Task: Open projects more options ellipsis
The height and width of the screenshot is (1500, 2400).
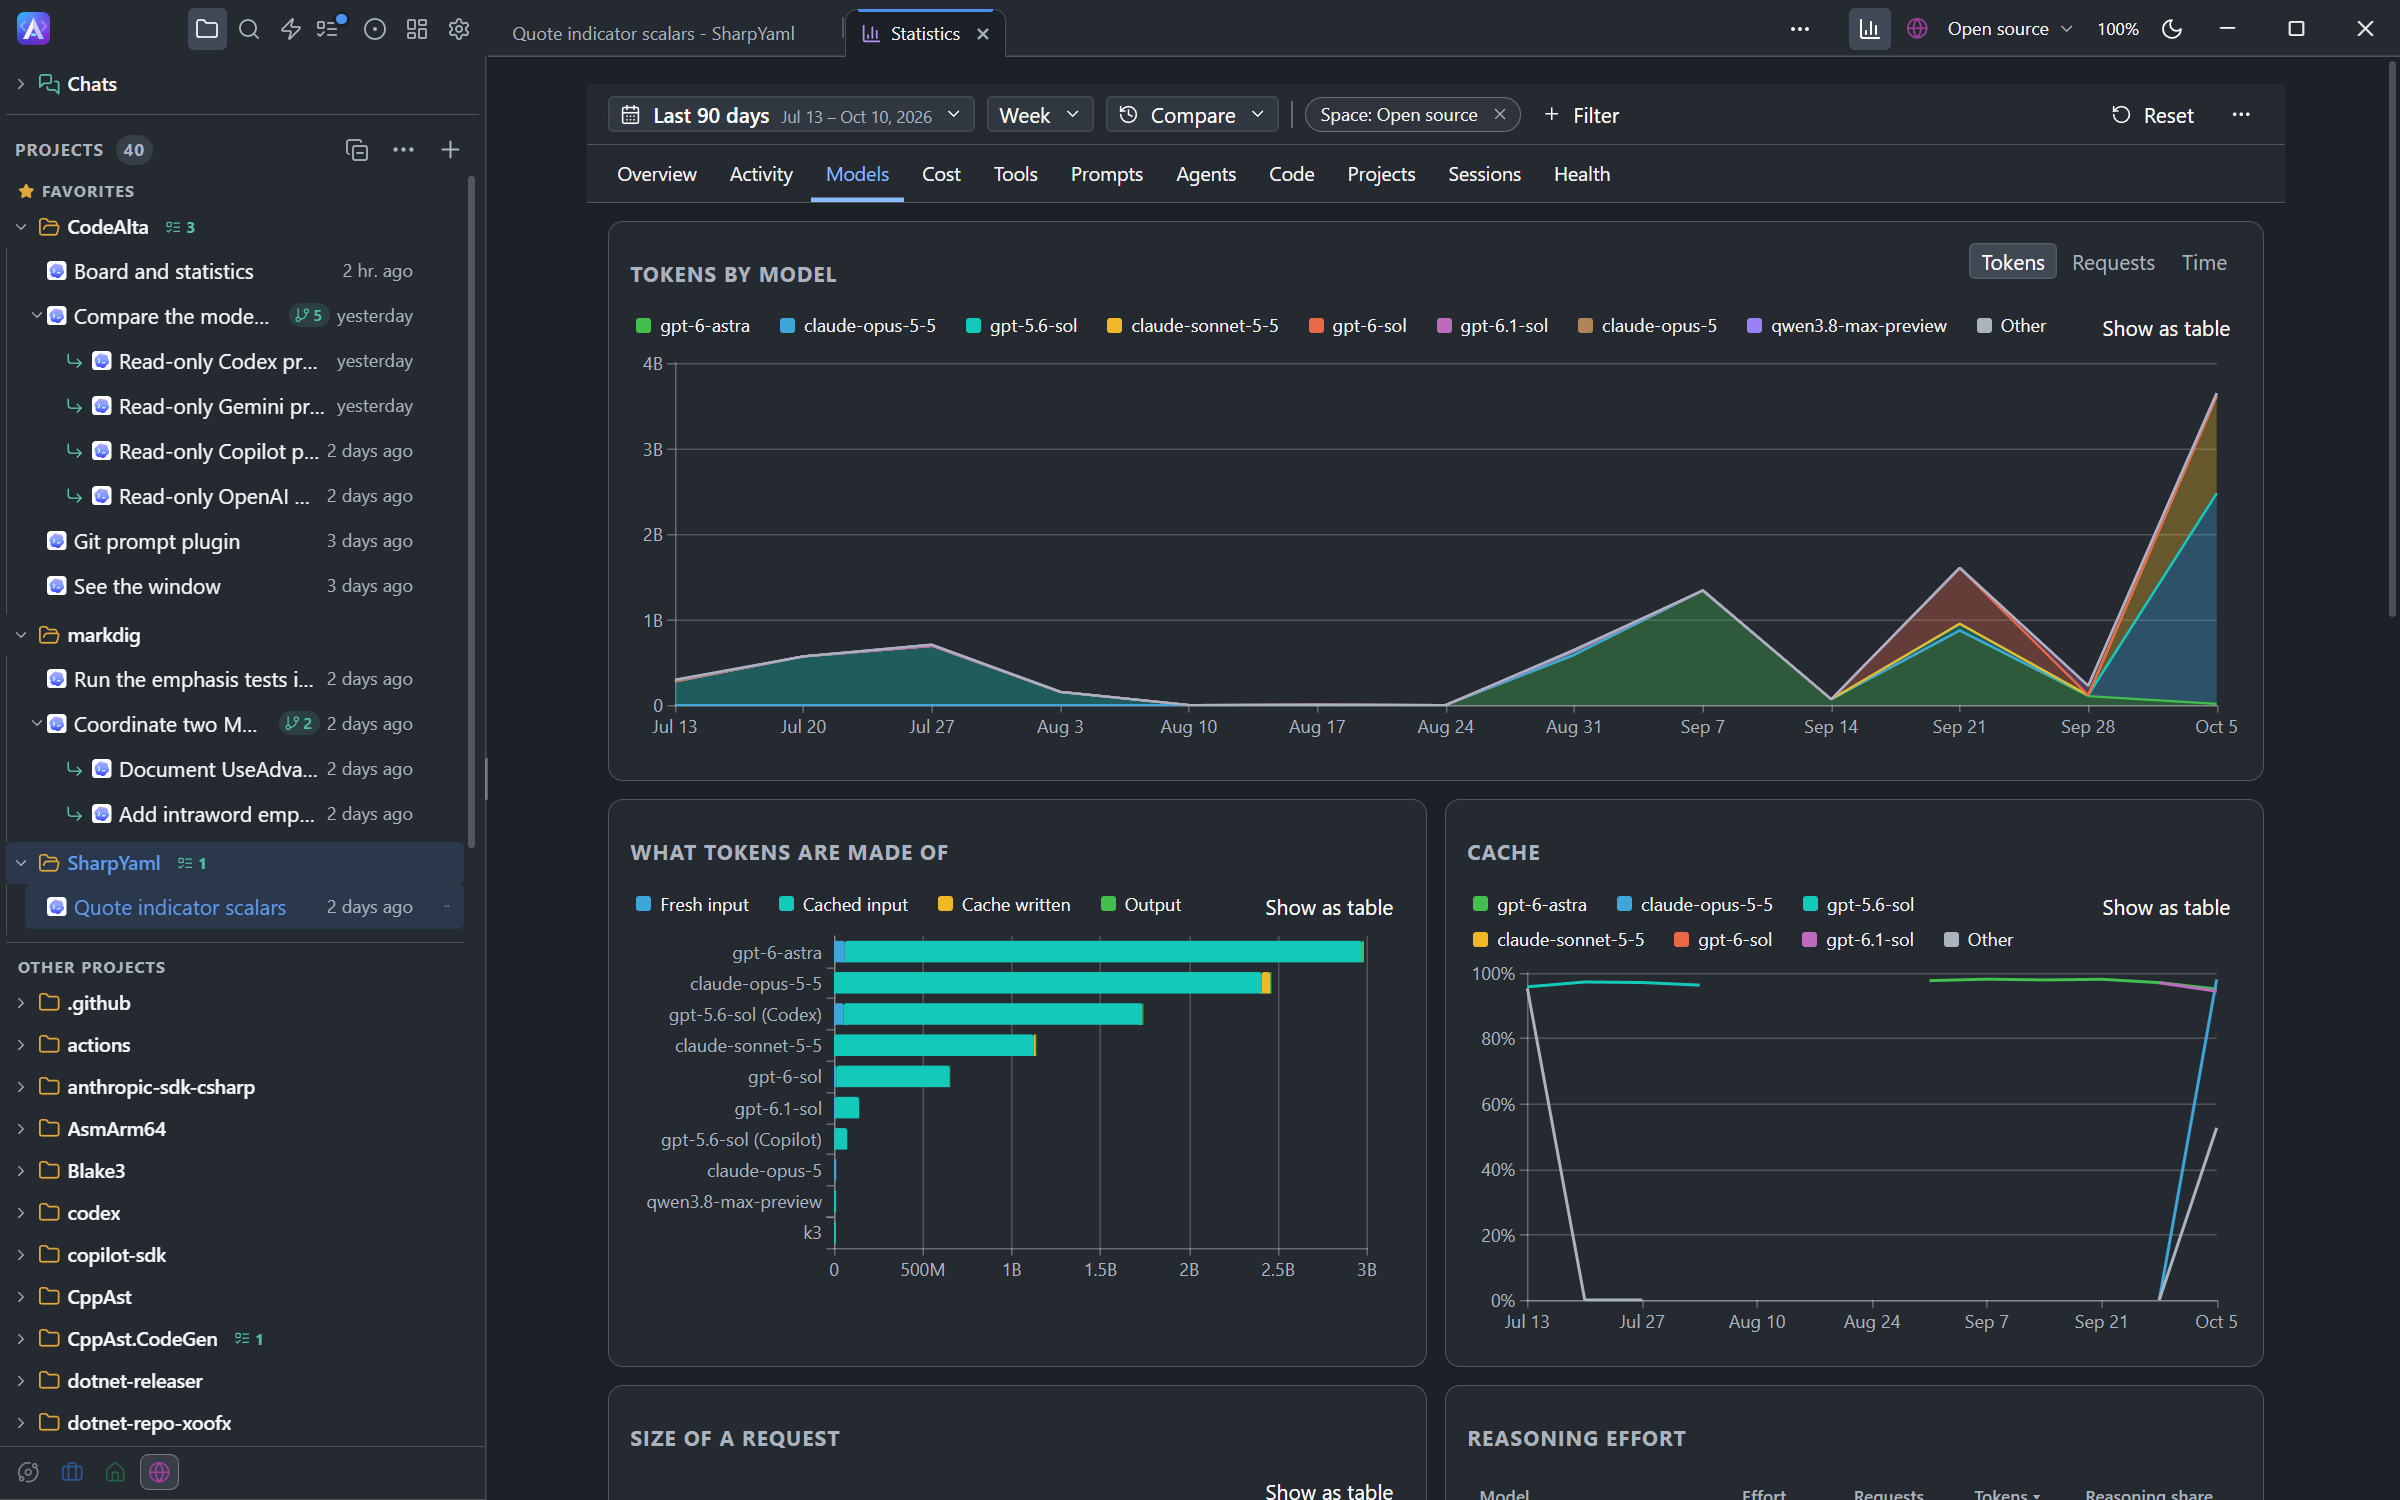Action: (x=403, y=149)
